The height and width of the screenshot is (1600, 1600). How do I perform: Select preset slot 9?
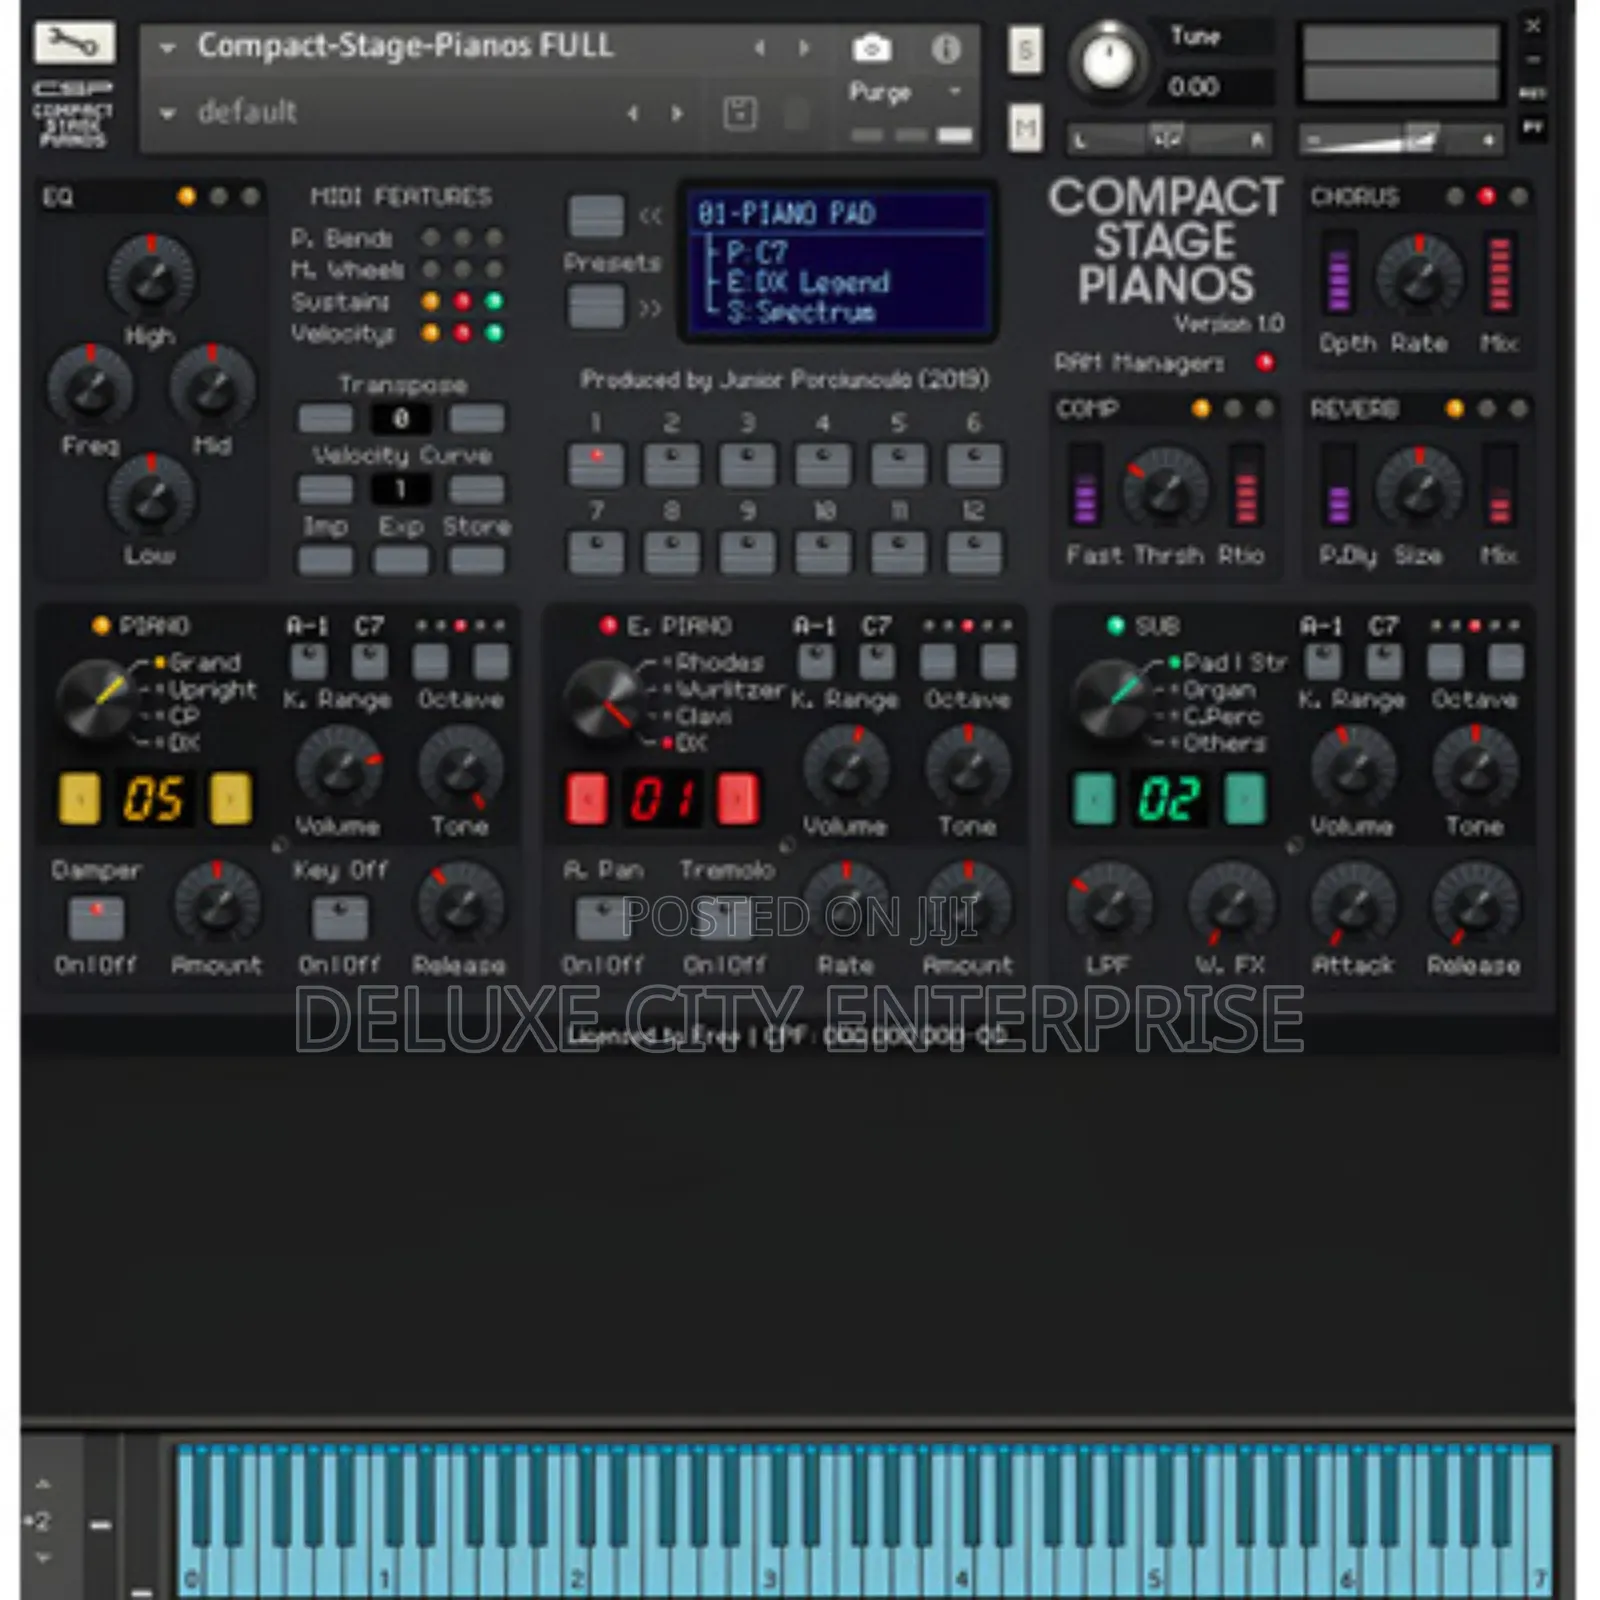747,552
